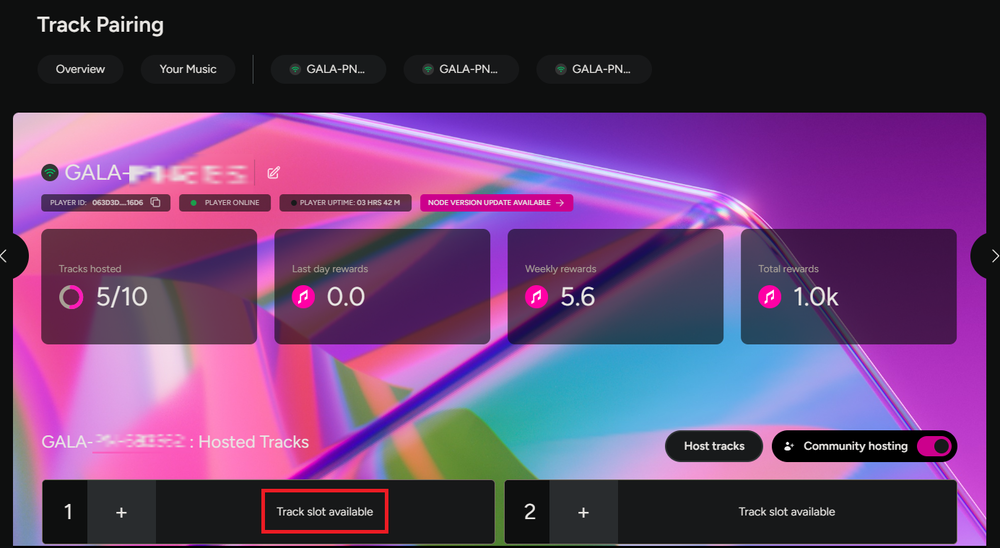Click the music note icon in Weekly rewards
Screen dimensions: 1000x548
click(x=536, y=297)
